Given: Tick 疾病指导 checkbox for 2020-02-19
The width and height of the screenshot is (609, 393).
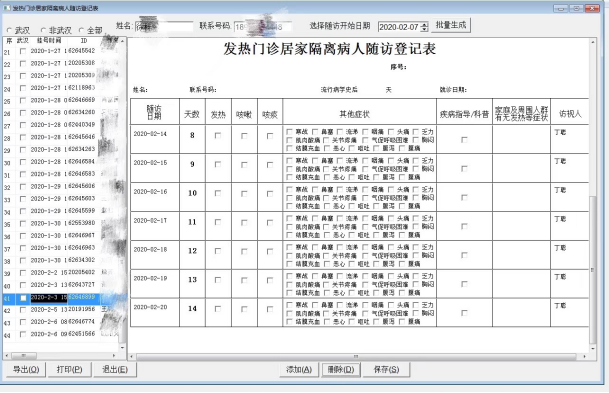Looking at the screenshot, I should pyautogui.click(x=464, y=284).
